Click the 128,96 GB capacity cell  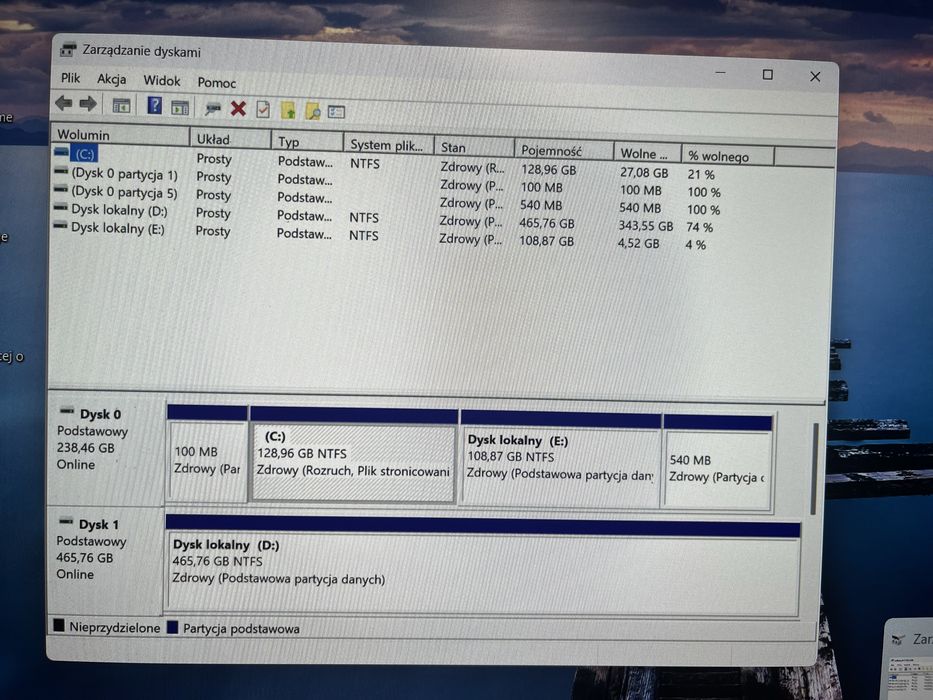click(x=549, y=170)
